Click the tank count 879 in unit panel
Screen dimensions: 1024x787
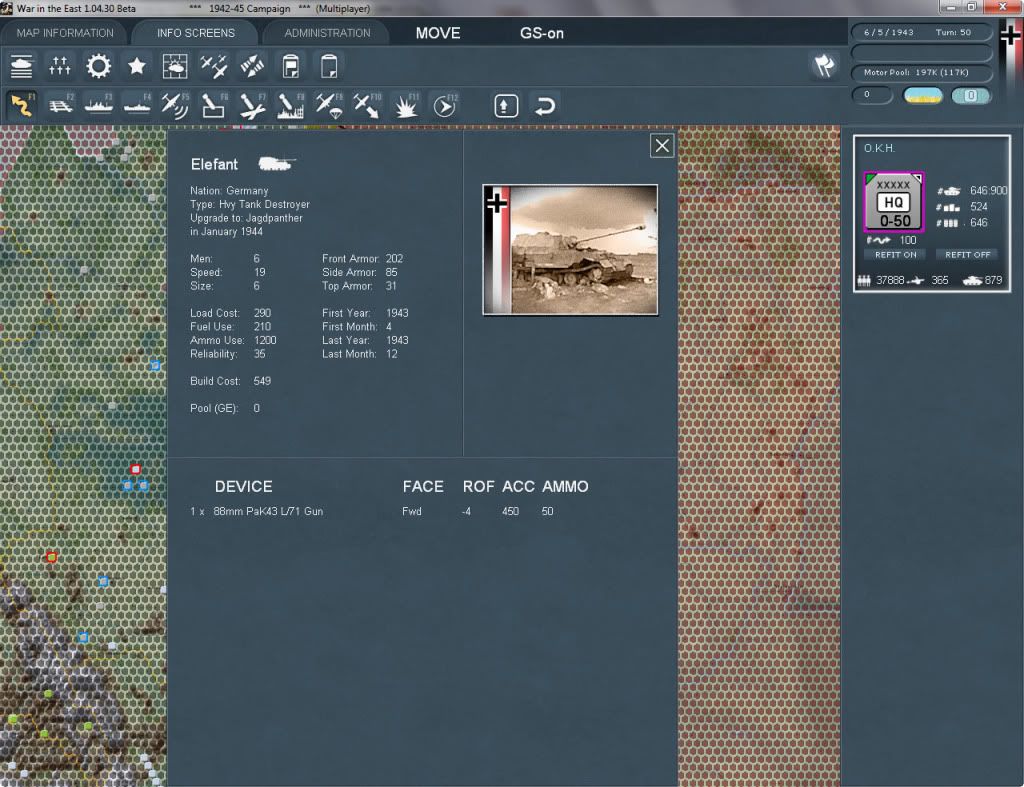tap(993, 280)
